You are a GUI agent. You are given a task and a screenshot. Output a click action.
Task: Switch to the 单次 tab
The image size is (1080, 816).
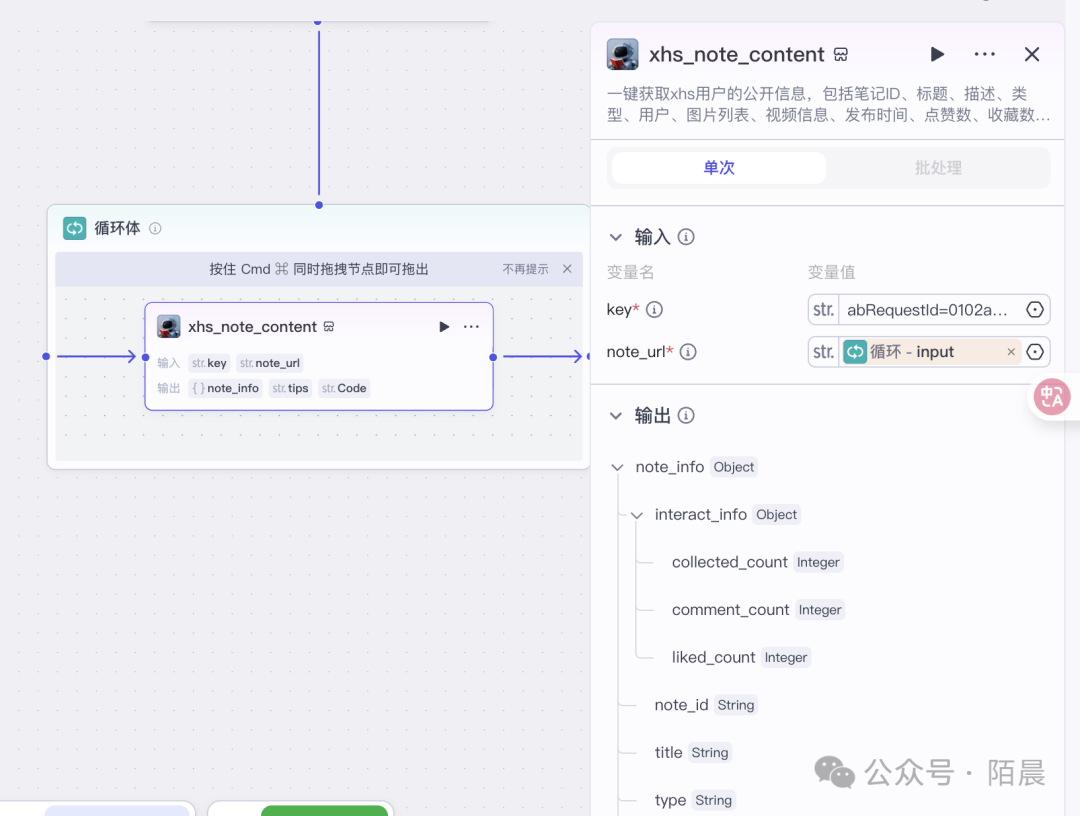click(x=719, y=168)
